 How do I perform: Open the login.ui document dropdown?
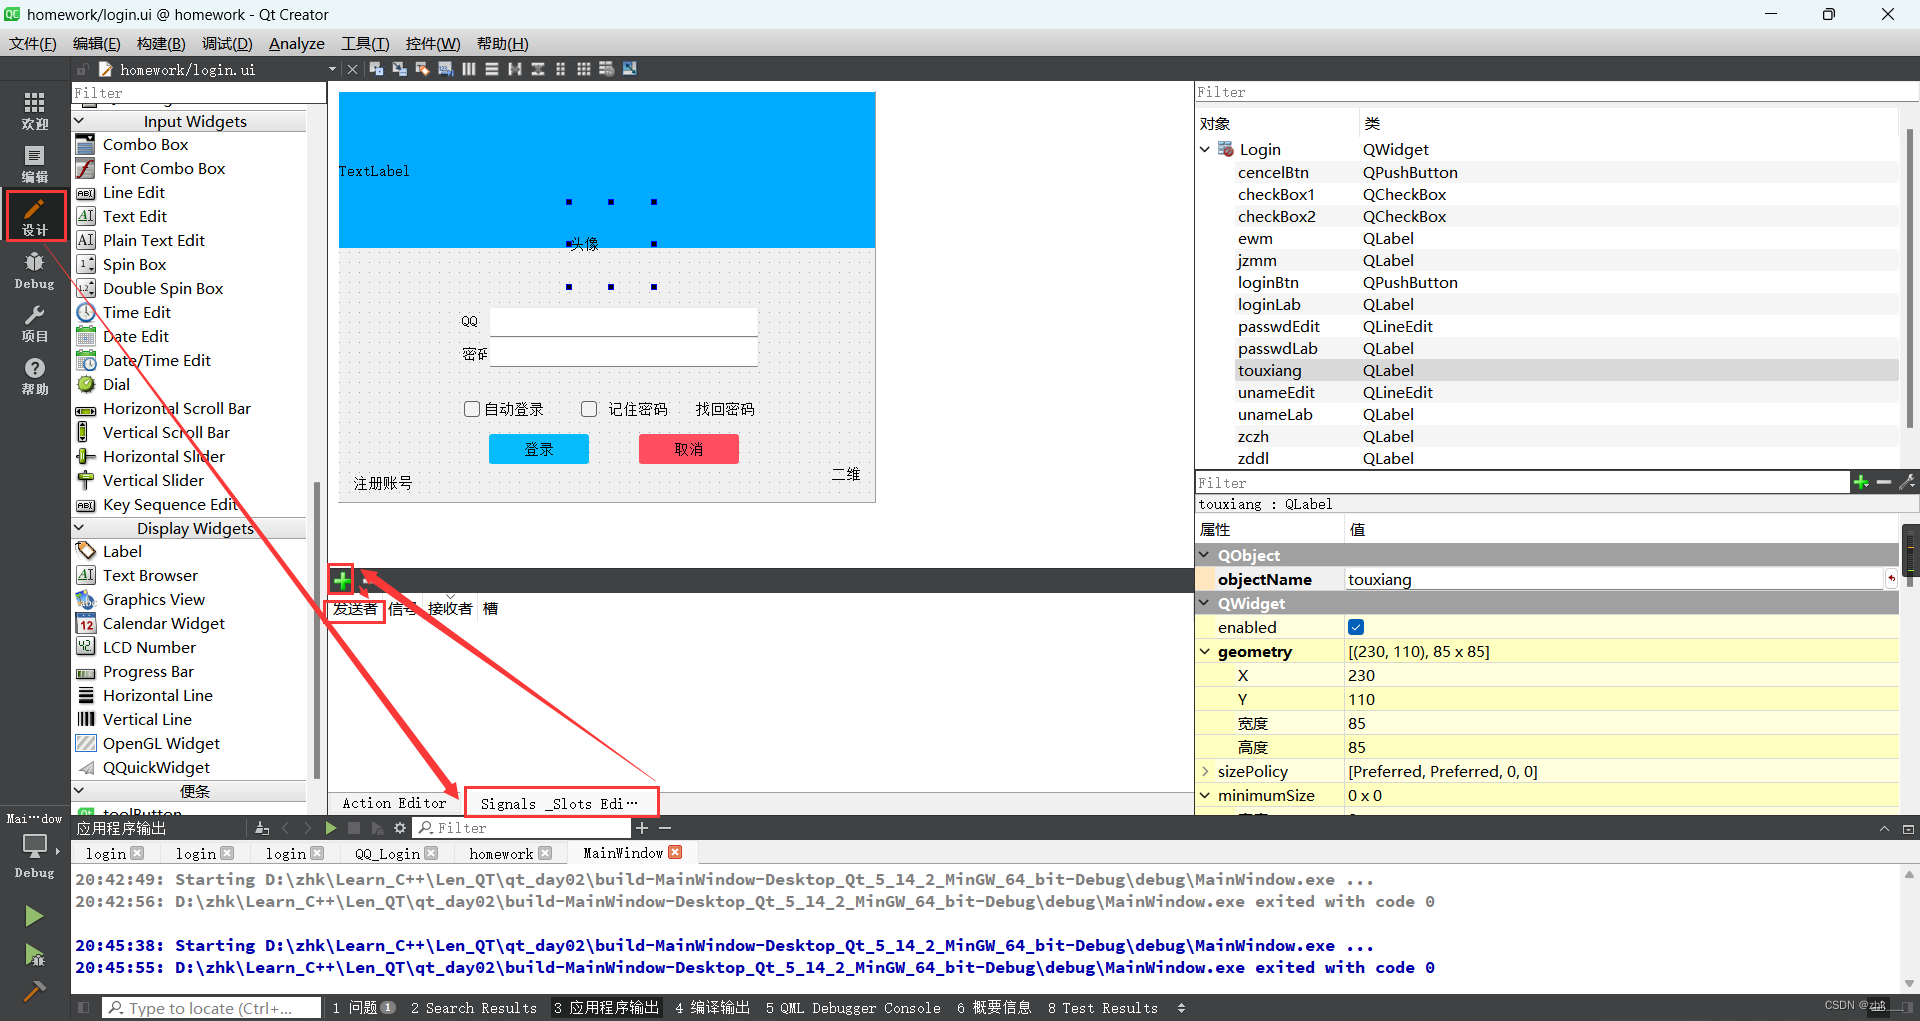click(x=332, y=69)
